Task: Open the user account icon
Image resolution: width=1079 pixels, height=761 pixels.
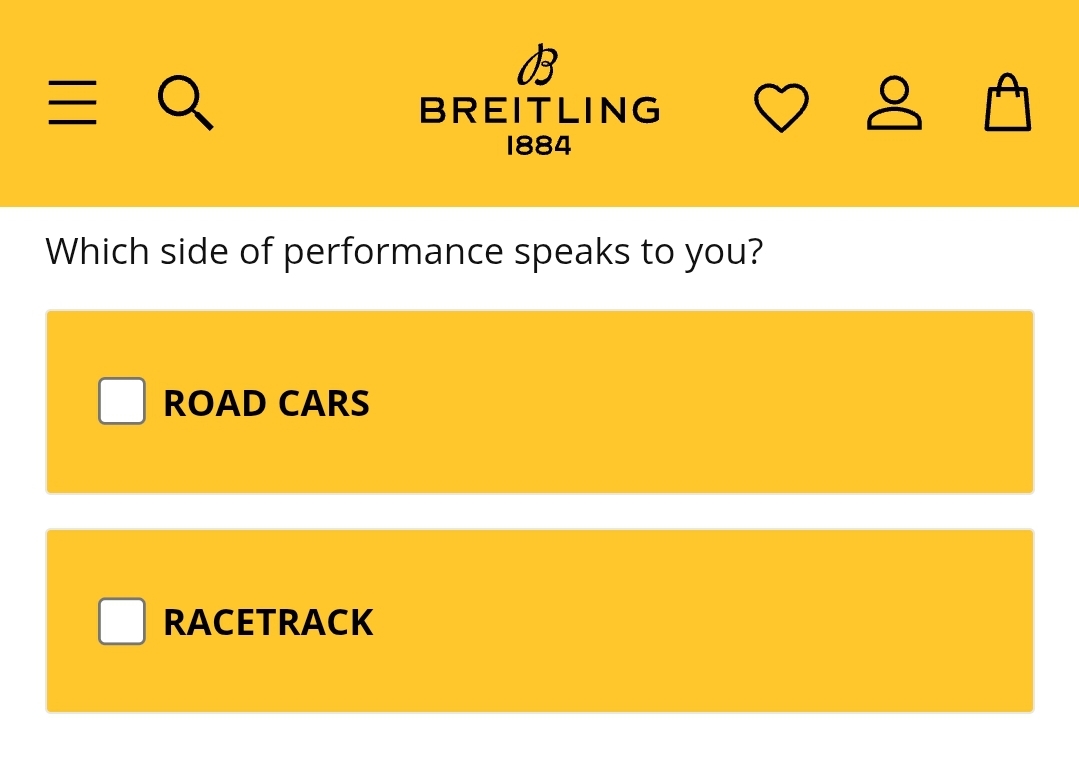Action: (x=894, y=104)
